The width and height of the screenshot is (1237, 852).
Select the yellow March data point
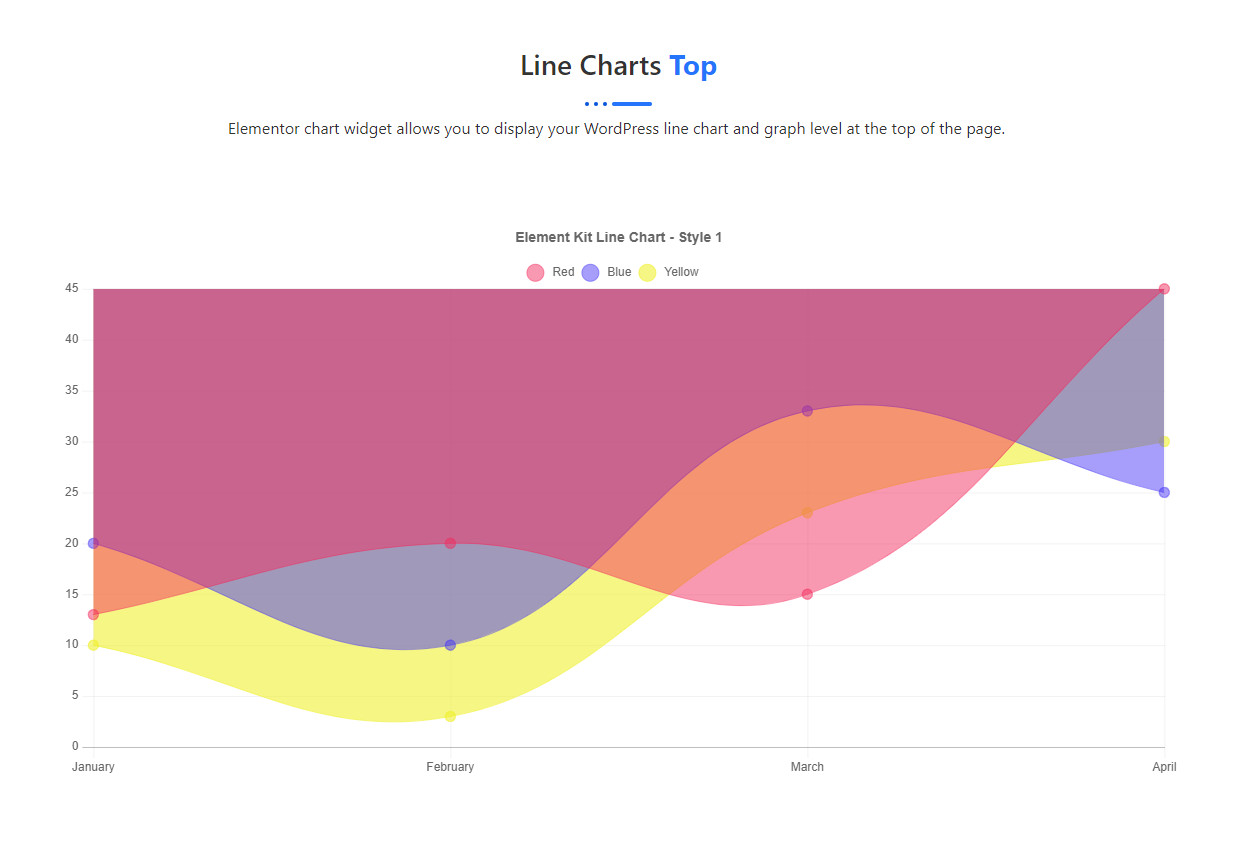(x=807, y=512)
